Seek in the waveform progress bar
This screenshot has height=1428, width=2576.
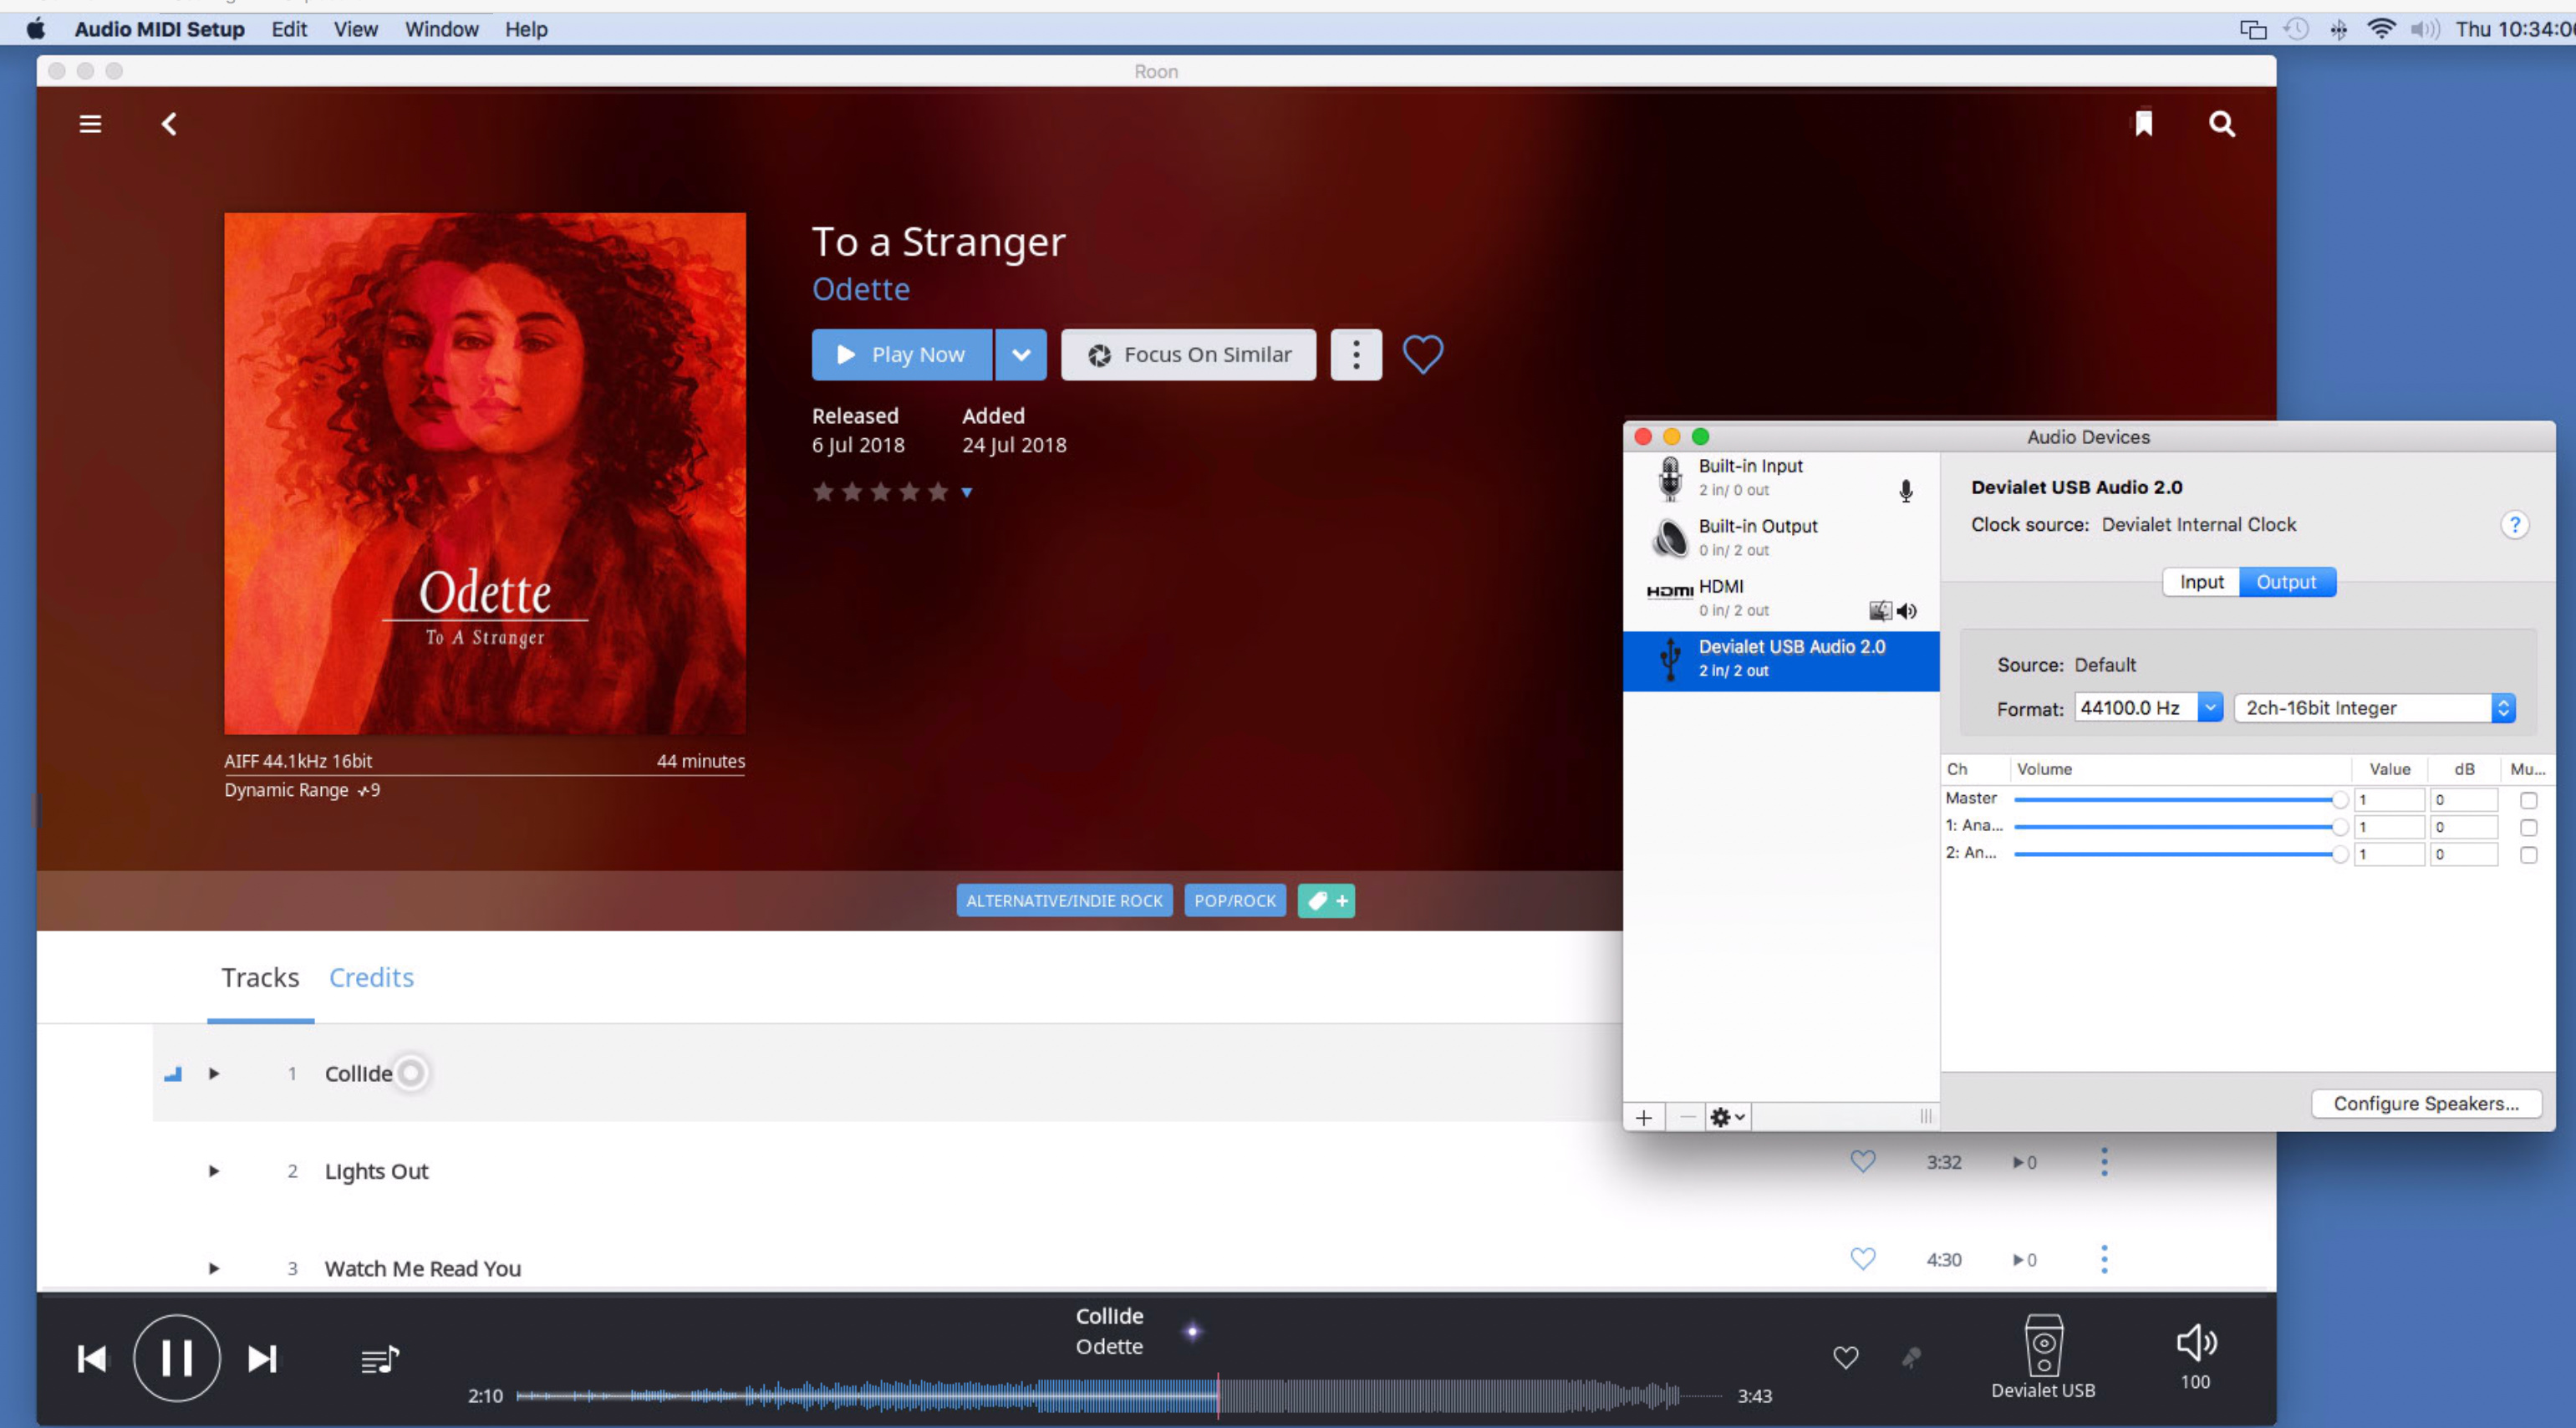coord(1120,1395)
